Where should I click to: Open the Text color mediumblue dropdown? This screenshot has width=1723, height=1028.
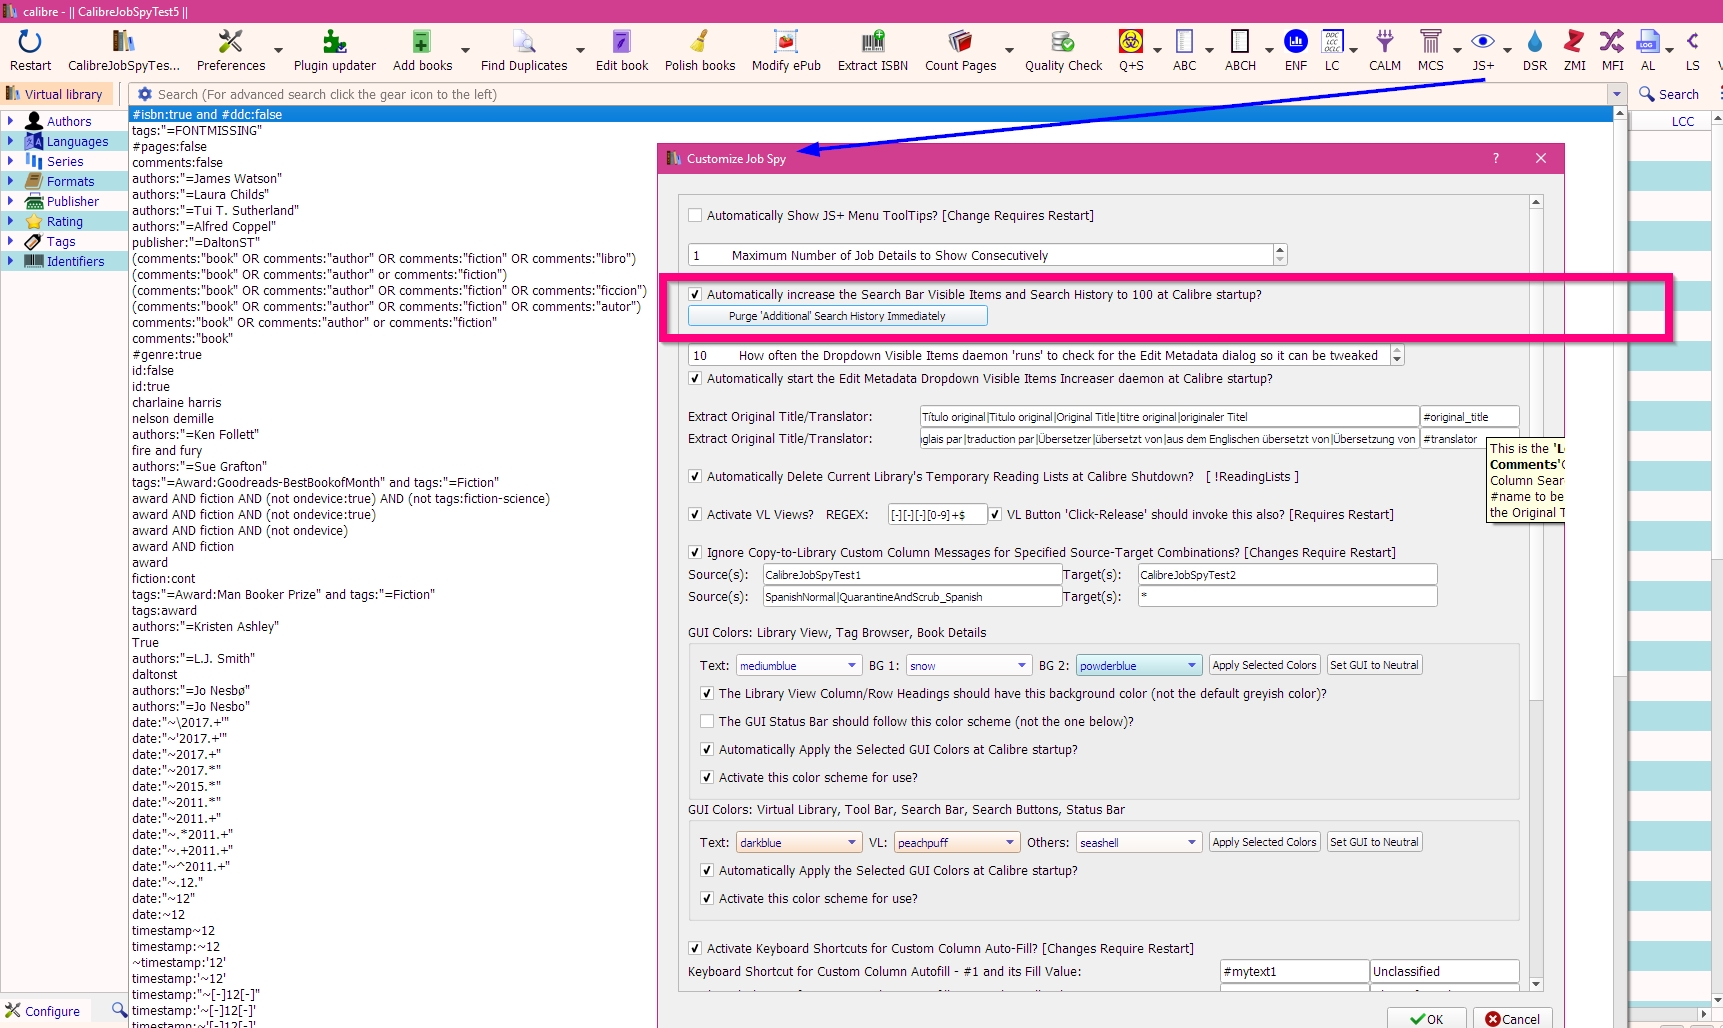click(x=799, y=666)
